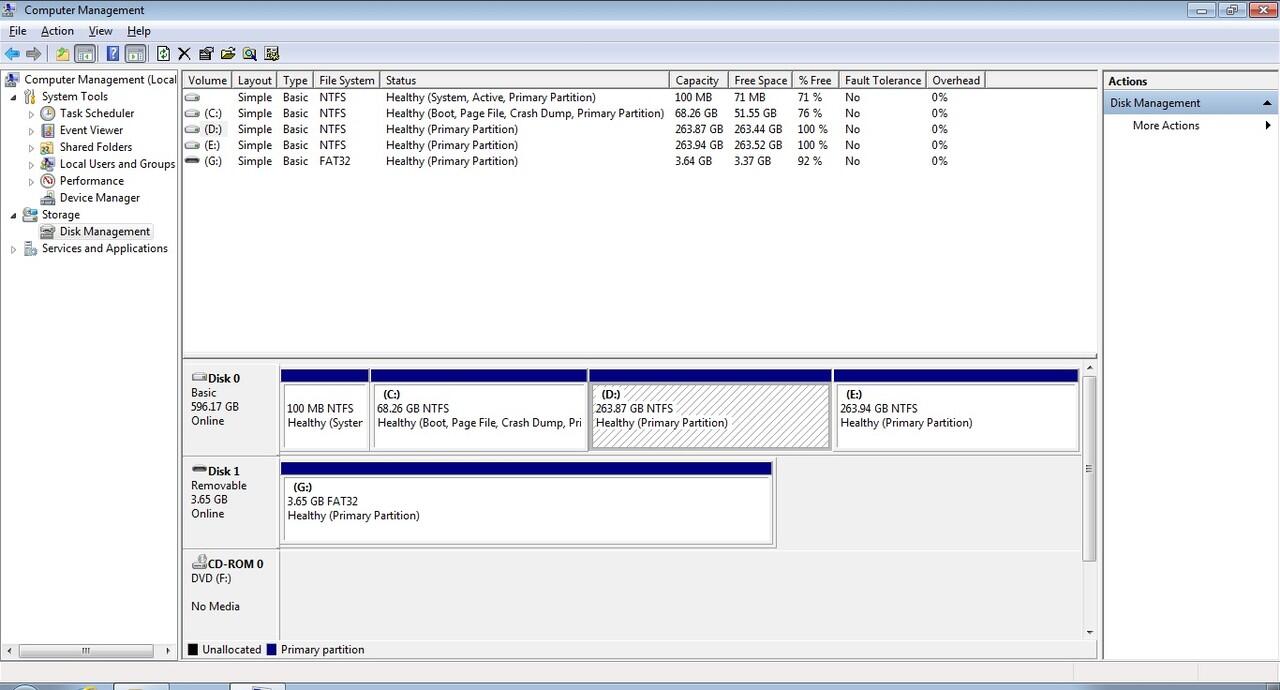Sort by the Fault Tolerance column header
The height and width of the screenshot is (690, 1280).
tap(882, 80)
